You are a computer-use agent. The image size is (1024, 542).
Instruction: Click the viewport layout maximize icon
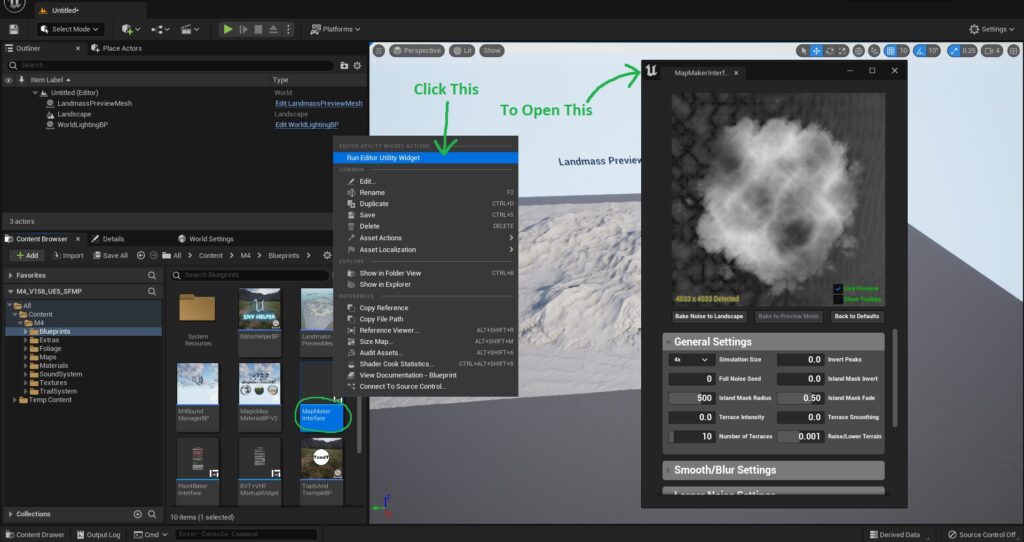point(1014,50)
